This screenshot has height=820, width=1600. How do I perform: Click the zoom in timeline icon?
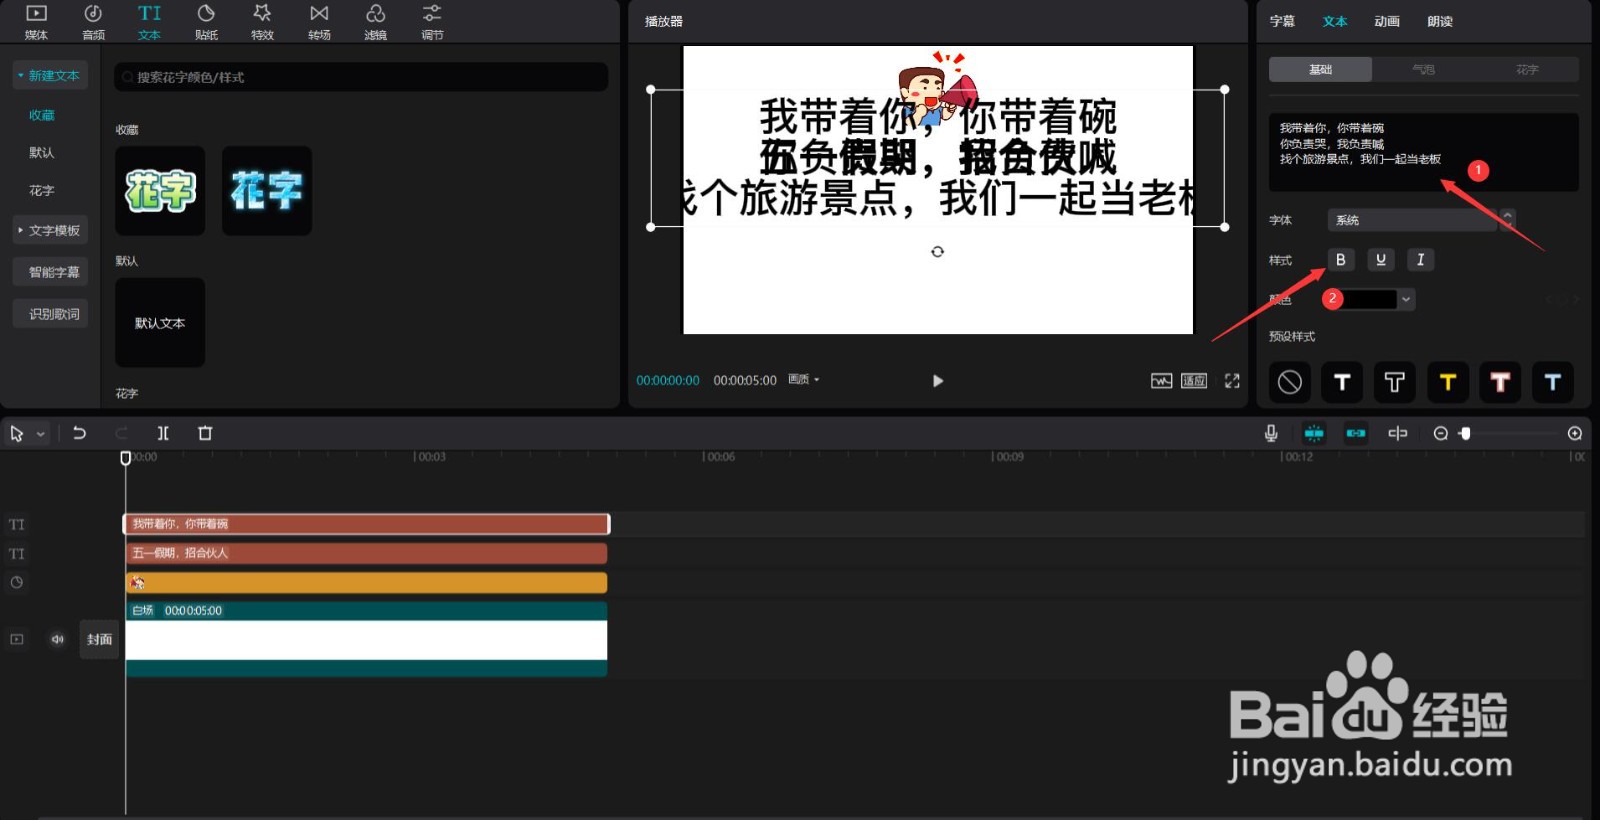point(1575,433)
